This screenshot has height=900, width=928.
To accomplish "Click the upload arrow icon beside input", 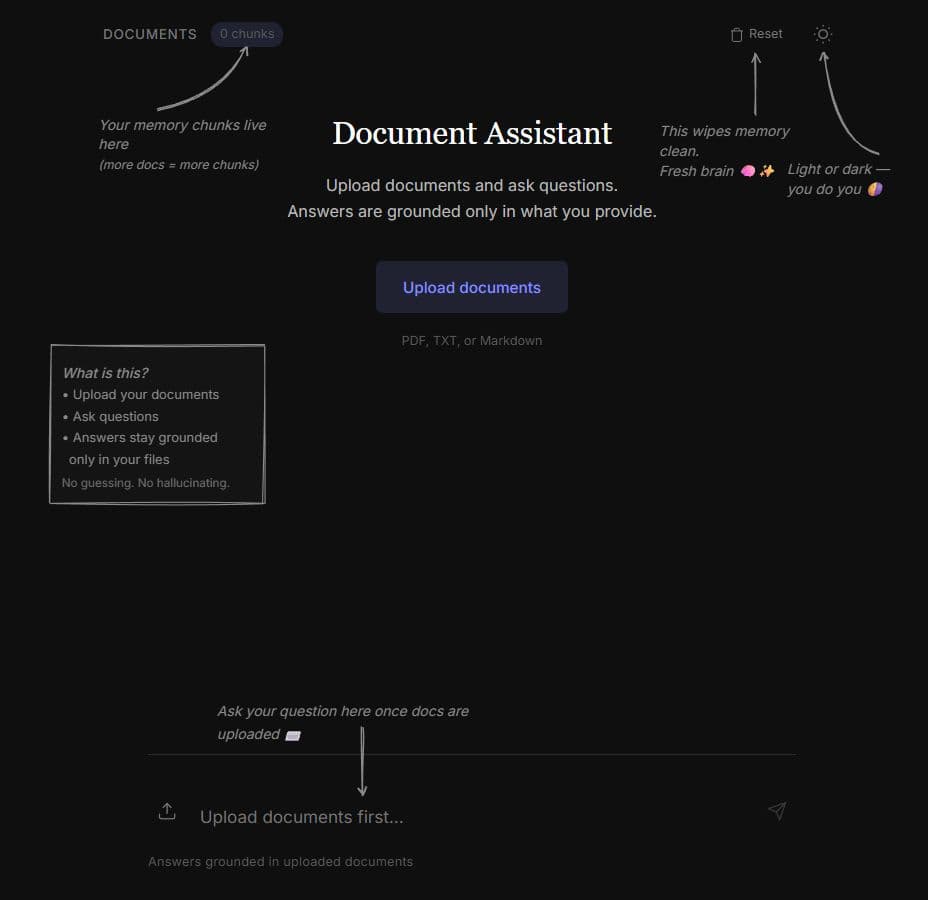I will [x=167, y=812].
